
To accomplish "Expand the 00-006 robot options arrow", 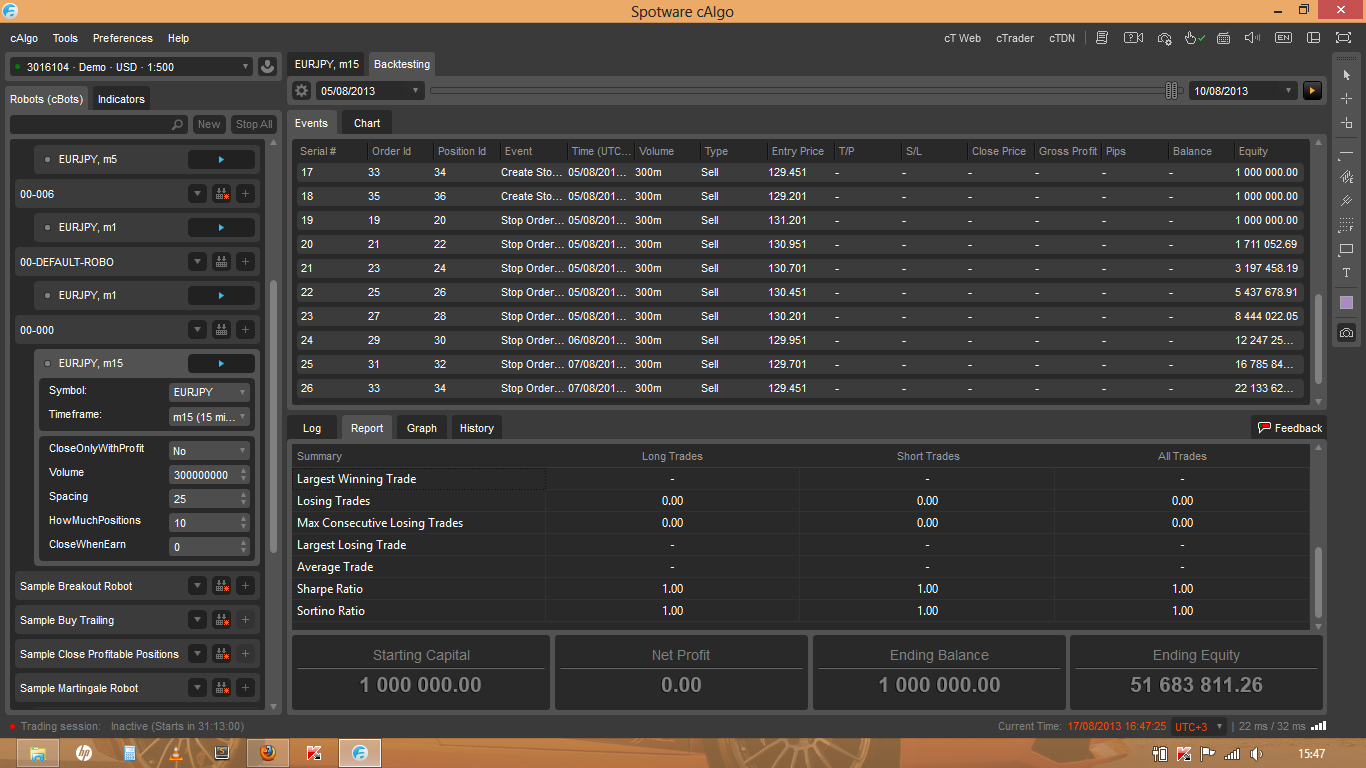I will point(198,194).
